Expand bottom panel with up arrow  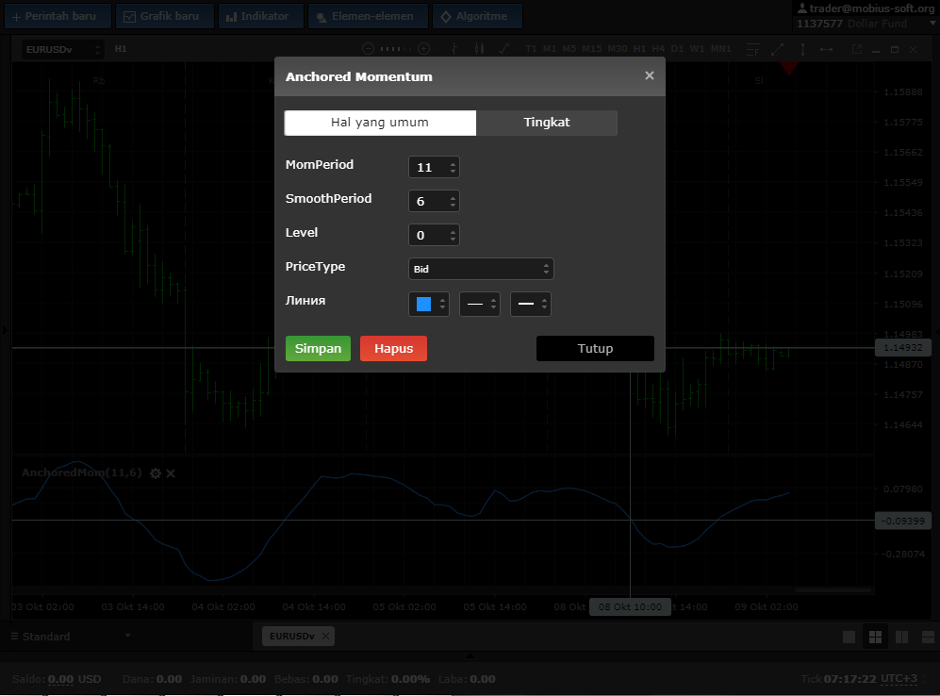point(470,656)
